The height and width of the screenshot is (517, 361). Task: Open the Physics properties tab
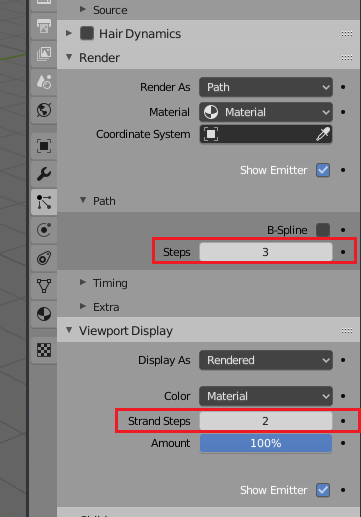click(44, 230)
